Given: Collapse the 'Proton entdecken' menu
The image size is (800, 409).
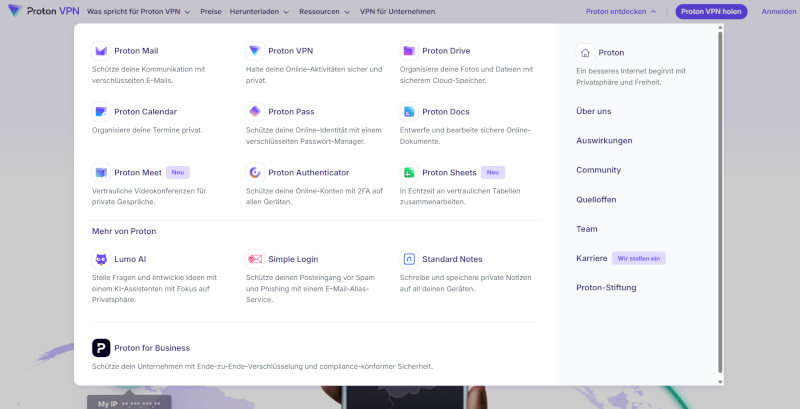Looking at the screenshot, I should pos(621,11).
